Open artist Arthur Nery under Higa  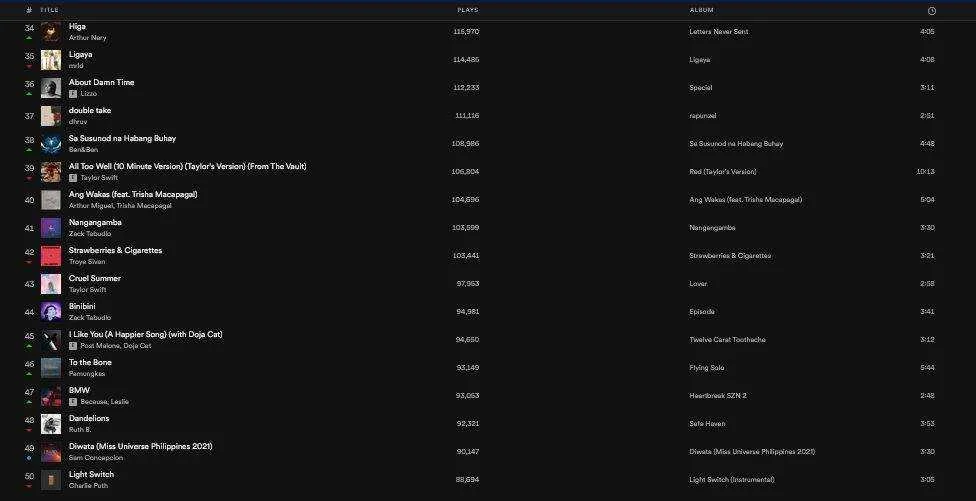pos(88,37)
